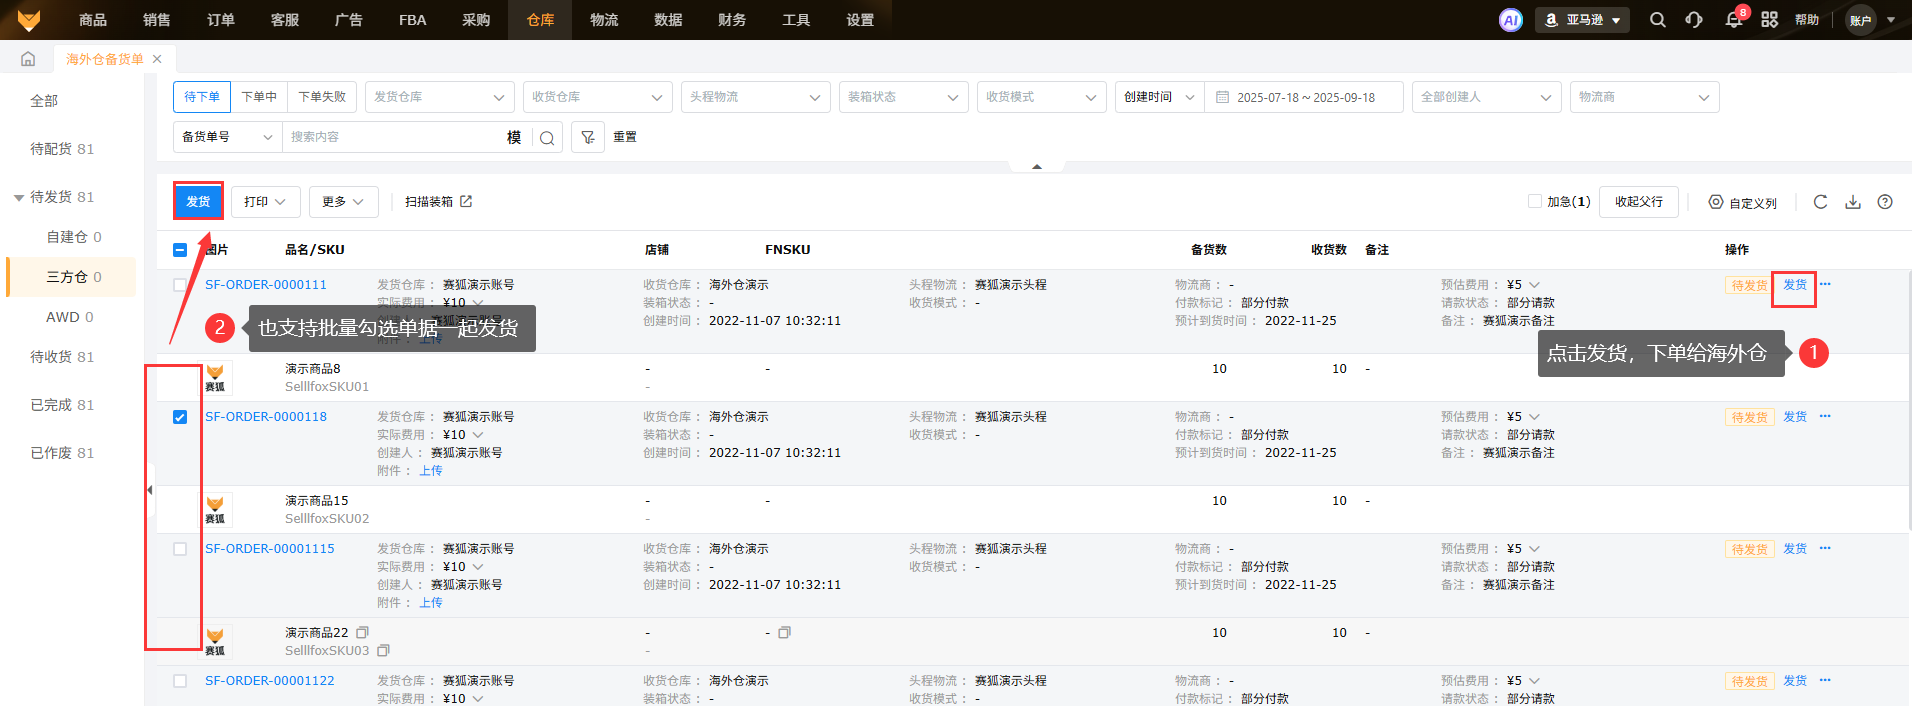
Task: Click the refresh icon above the table
Action: point(1820,202)
